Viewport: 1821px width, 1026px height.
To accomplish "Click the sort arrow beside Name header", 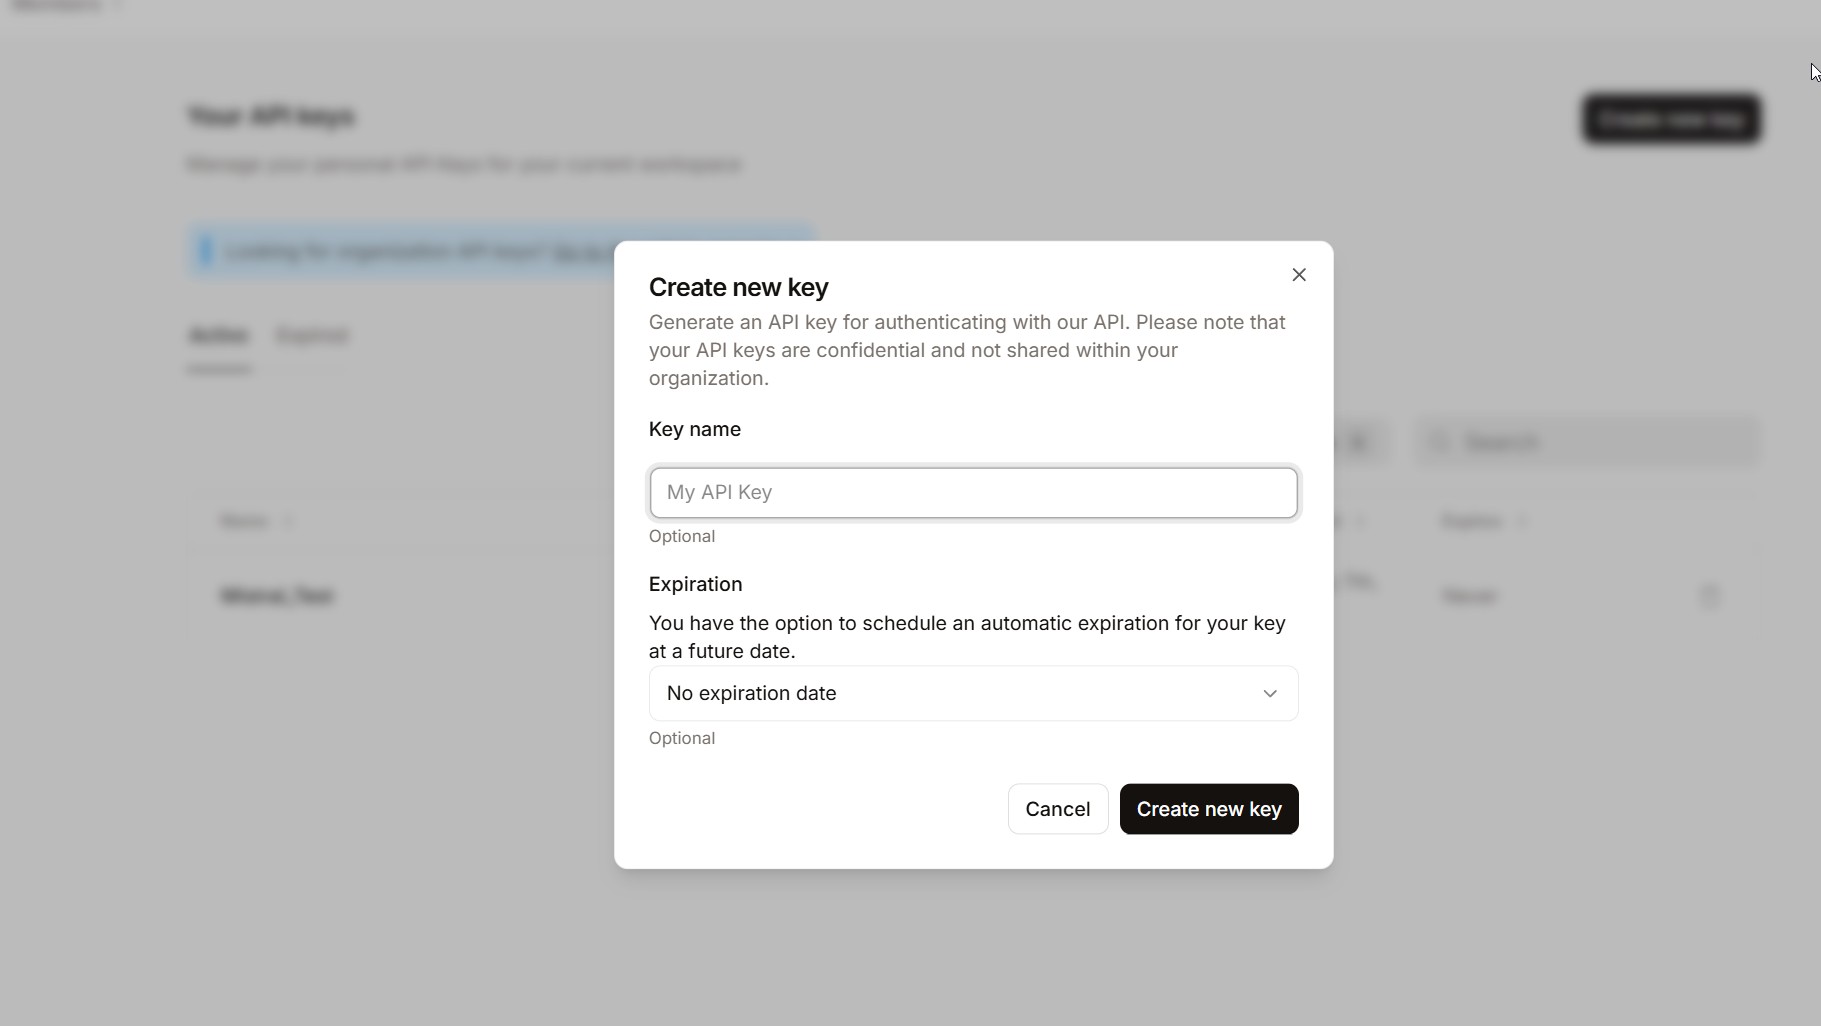I will pyautogui.click(x=289, y=521).
